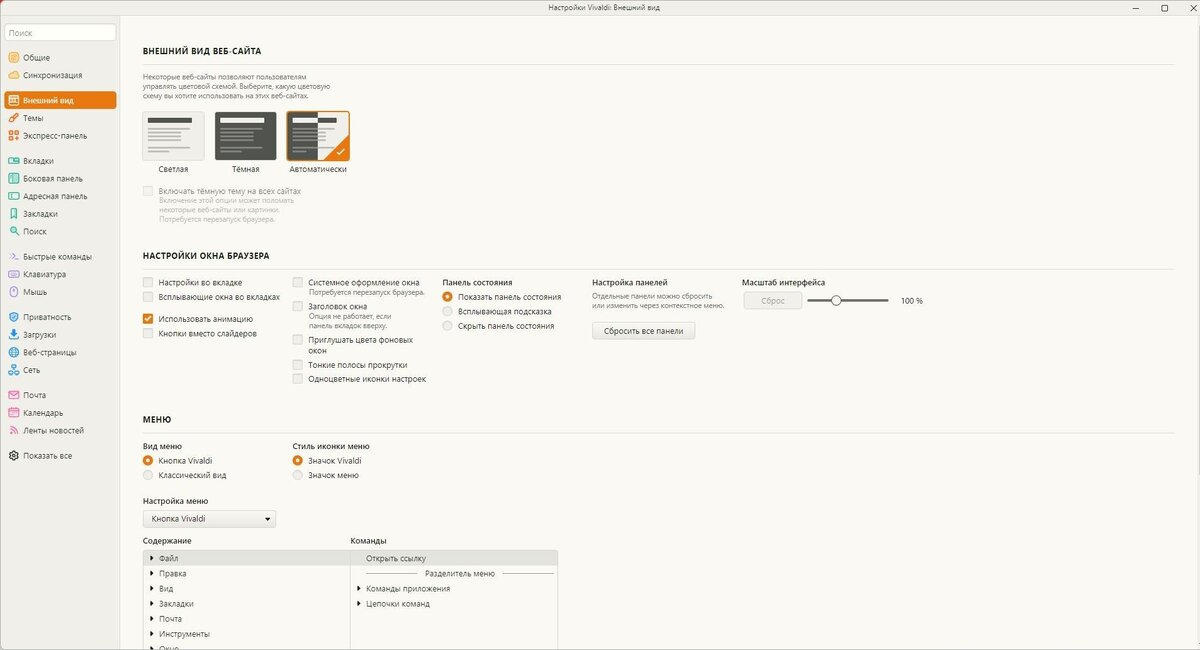Click the Адресная панель icon
This screenshot has width=1200, height=650.
pos(13,196)
